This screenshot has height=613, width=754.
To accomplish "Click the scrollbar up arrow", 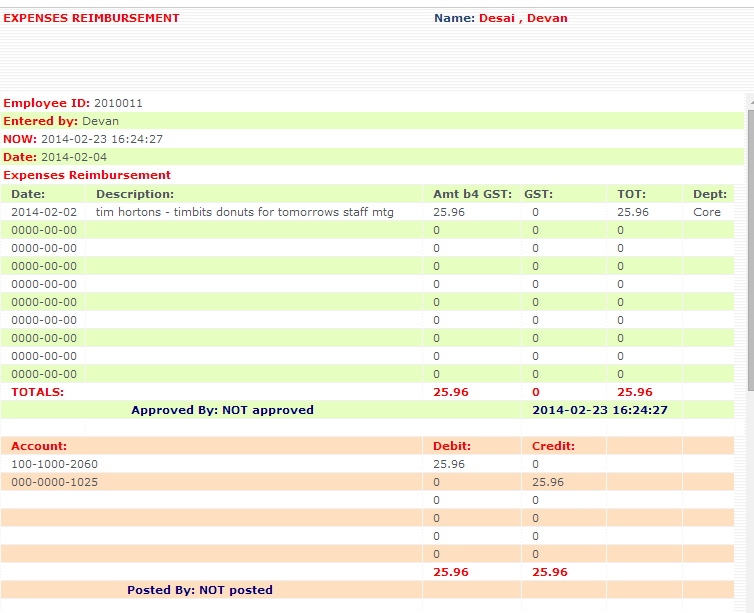I will 749,101.
